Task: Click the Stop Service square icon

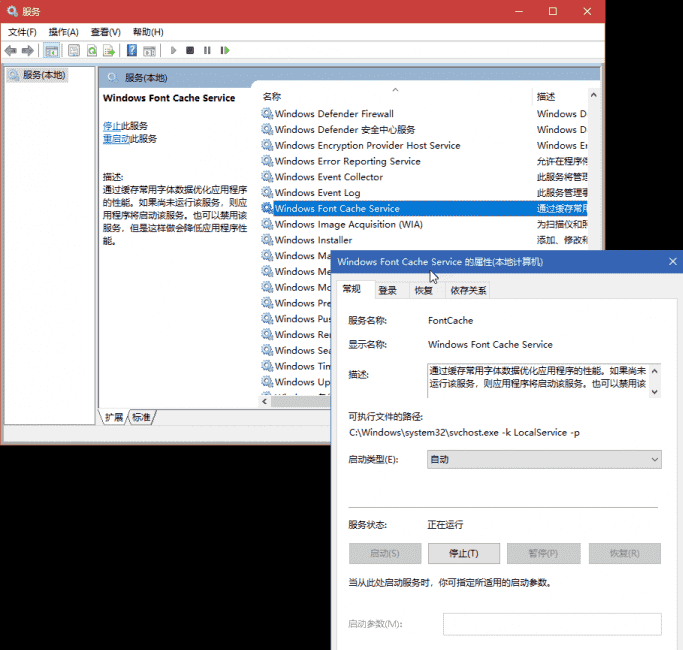Action: (x=190, y=51)
